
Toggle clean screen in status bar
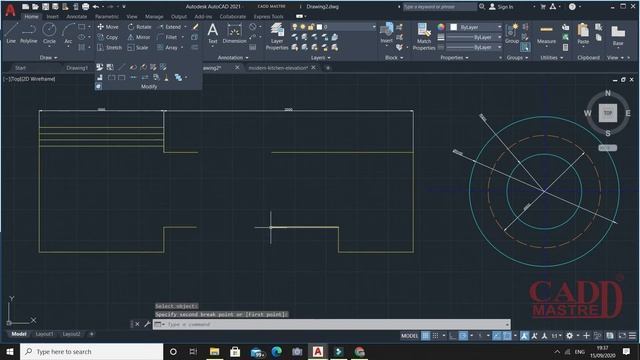(x=622, y=336)
